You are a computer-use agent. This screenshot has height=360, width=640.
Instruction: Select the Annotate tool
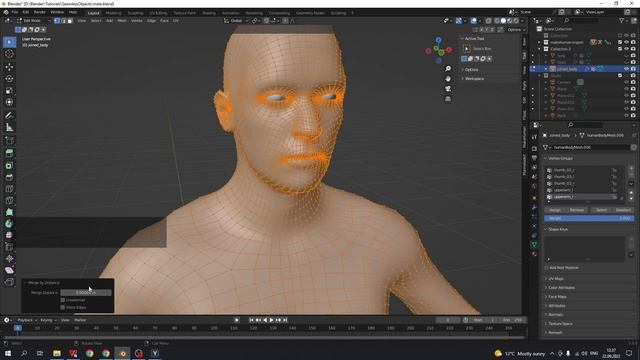coord(9,116)
